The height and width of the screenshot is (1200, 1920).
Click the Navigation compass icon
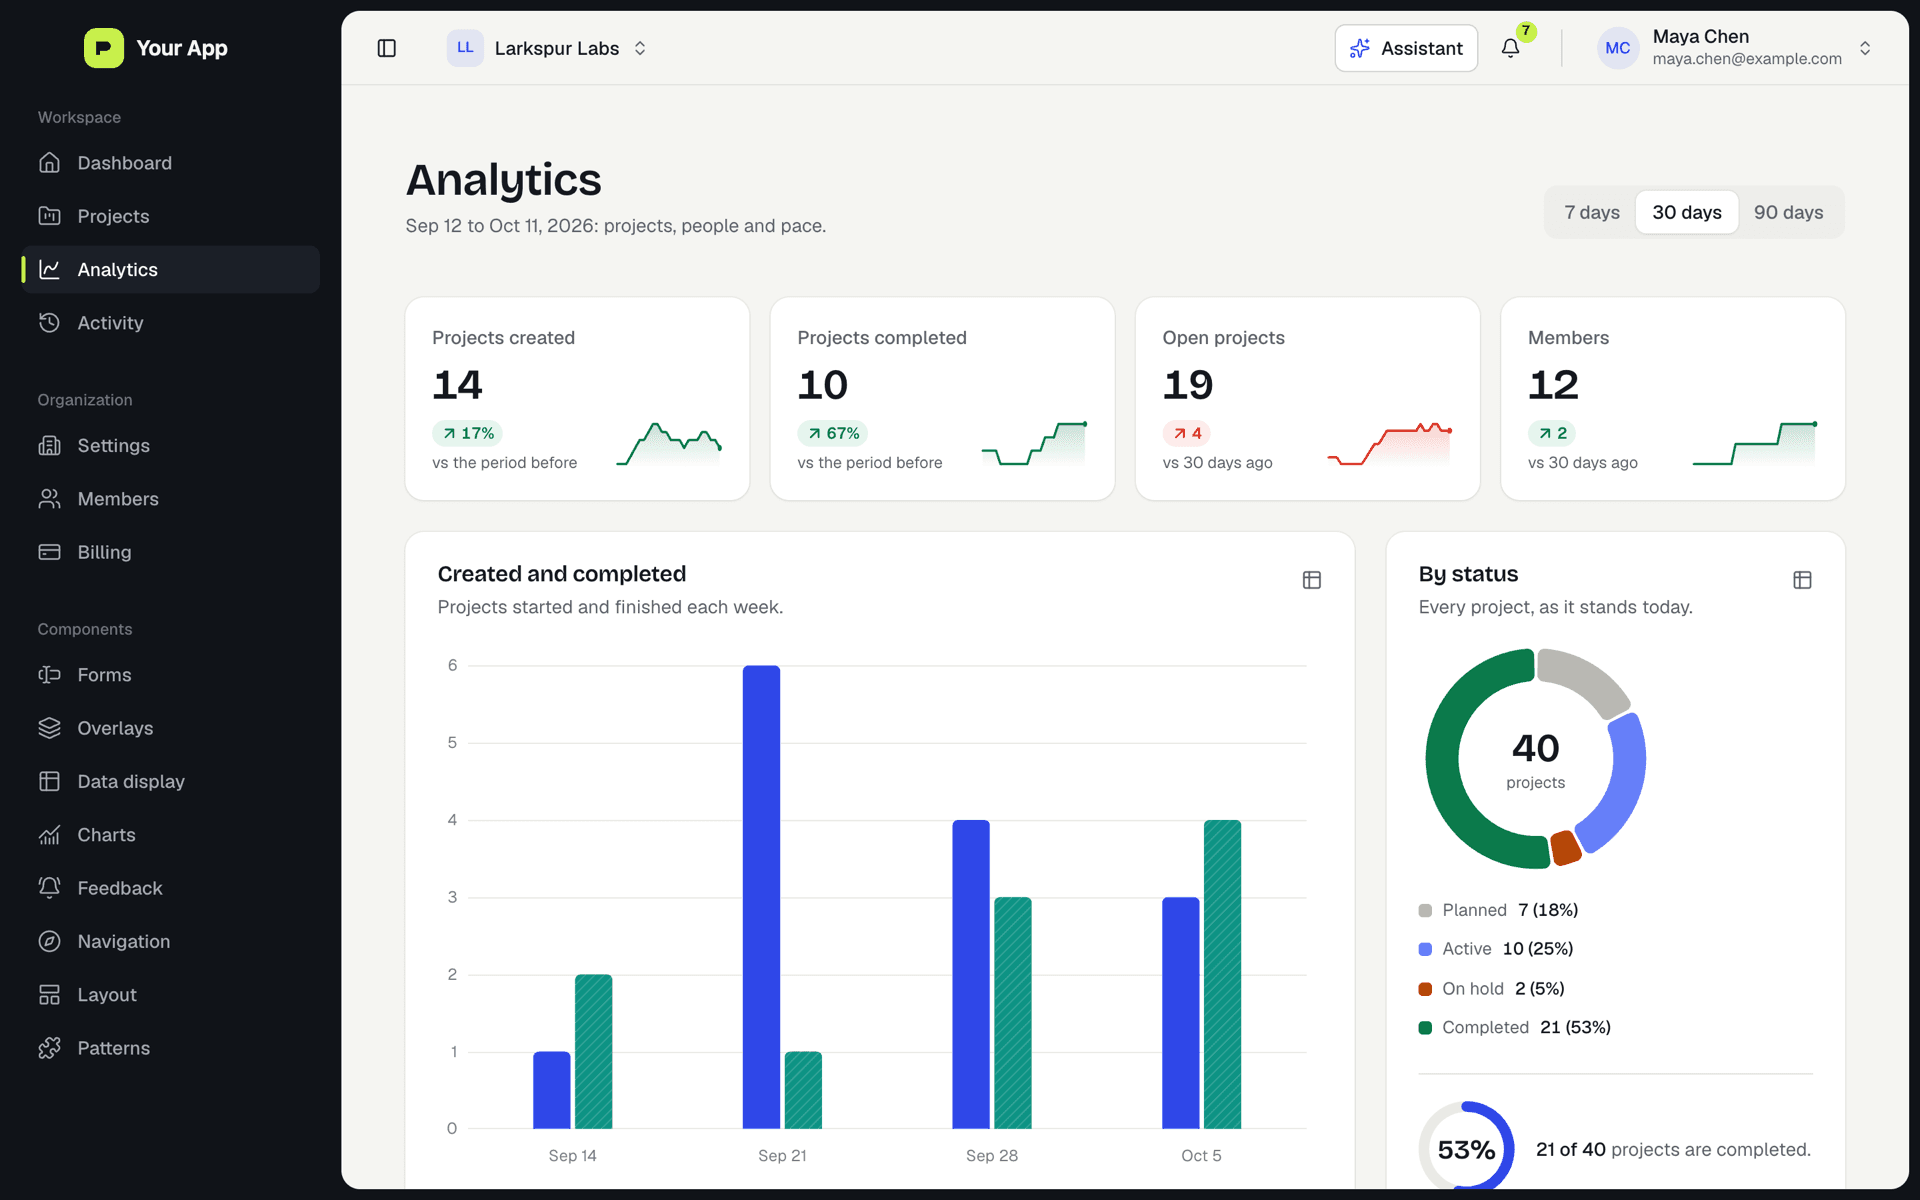coord(49,941)
